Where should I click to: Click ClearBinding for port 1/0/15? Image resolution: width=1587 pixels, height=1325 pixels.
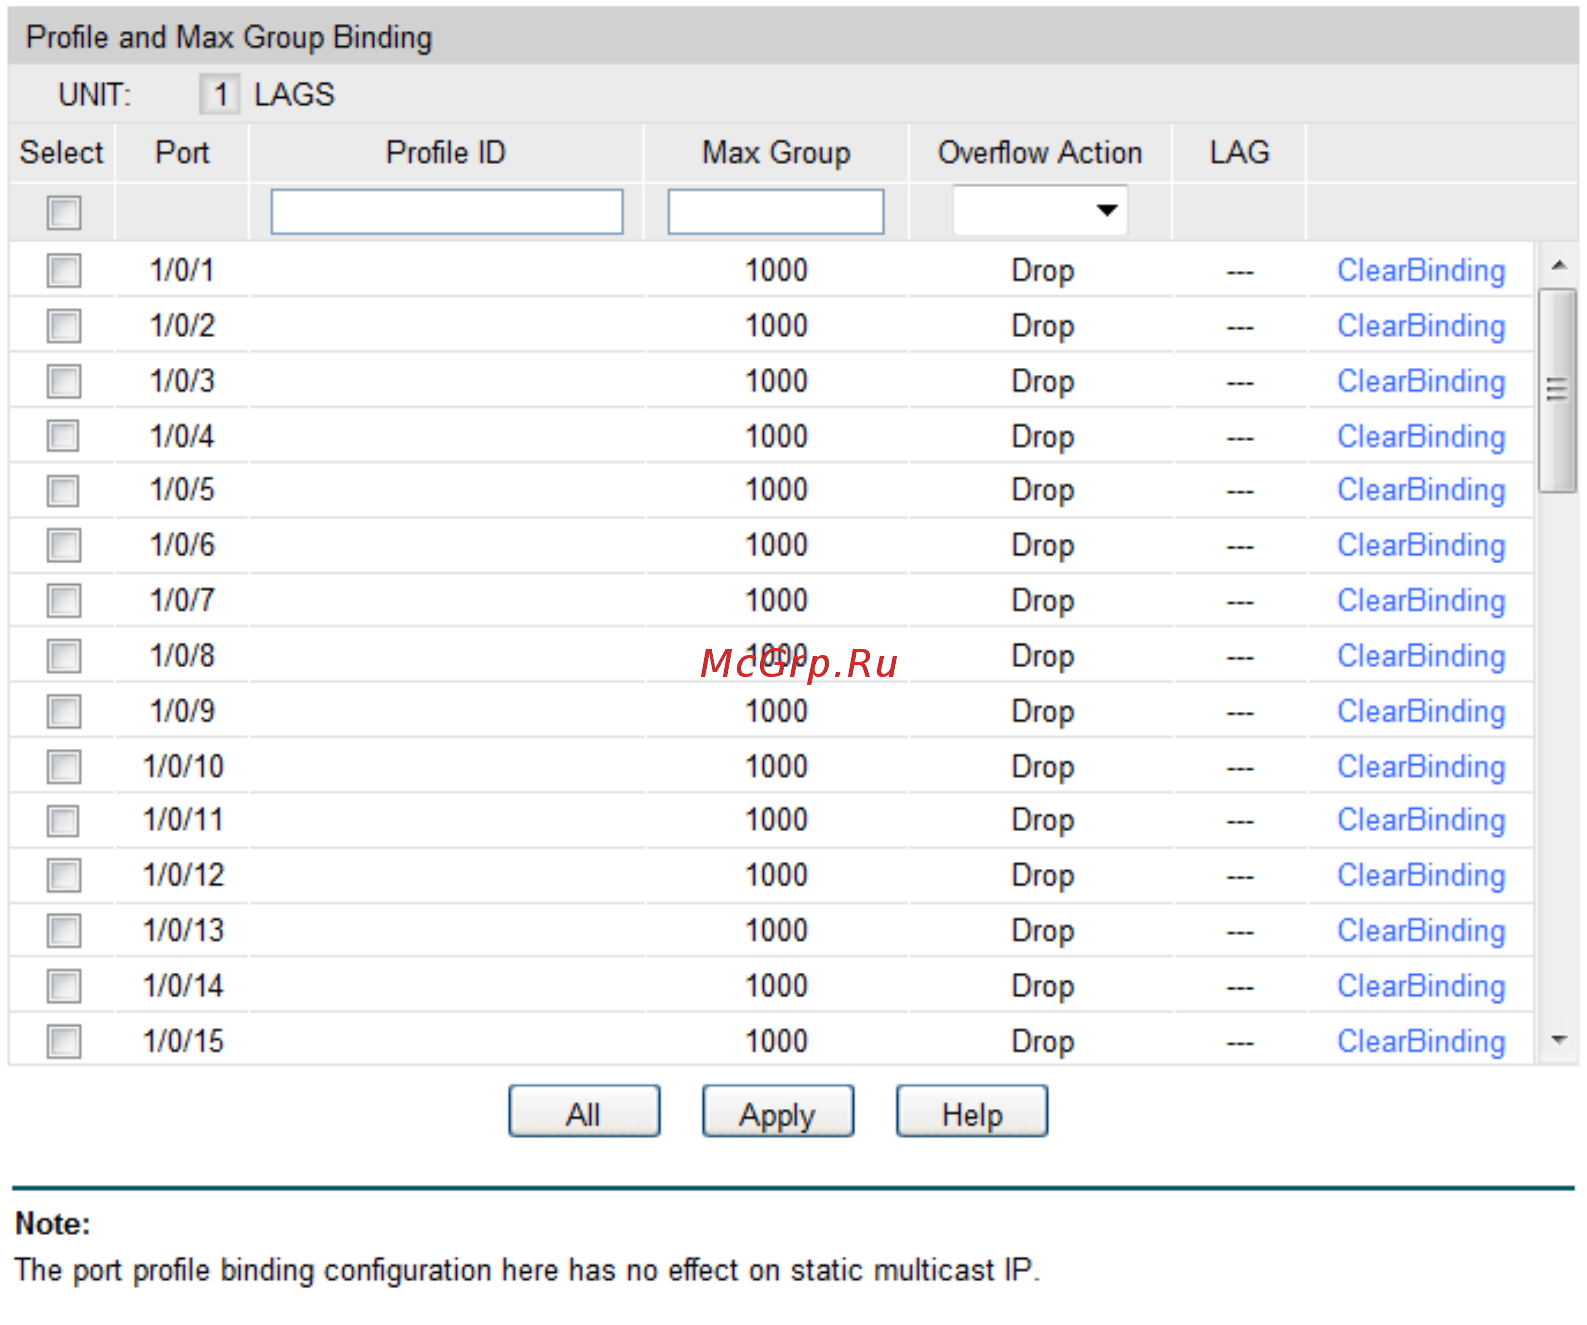1421,1042
